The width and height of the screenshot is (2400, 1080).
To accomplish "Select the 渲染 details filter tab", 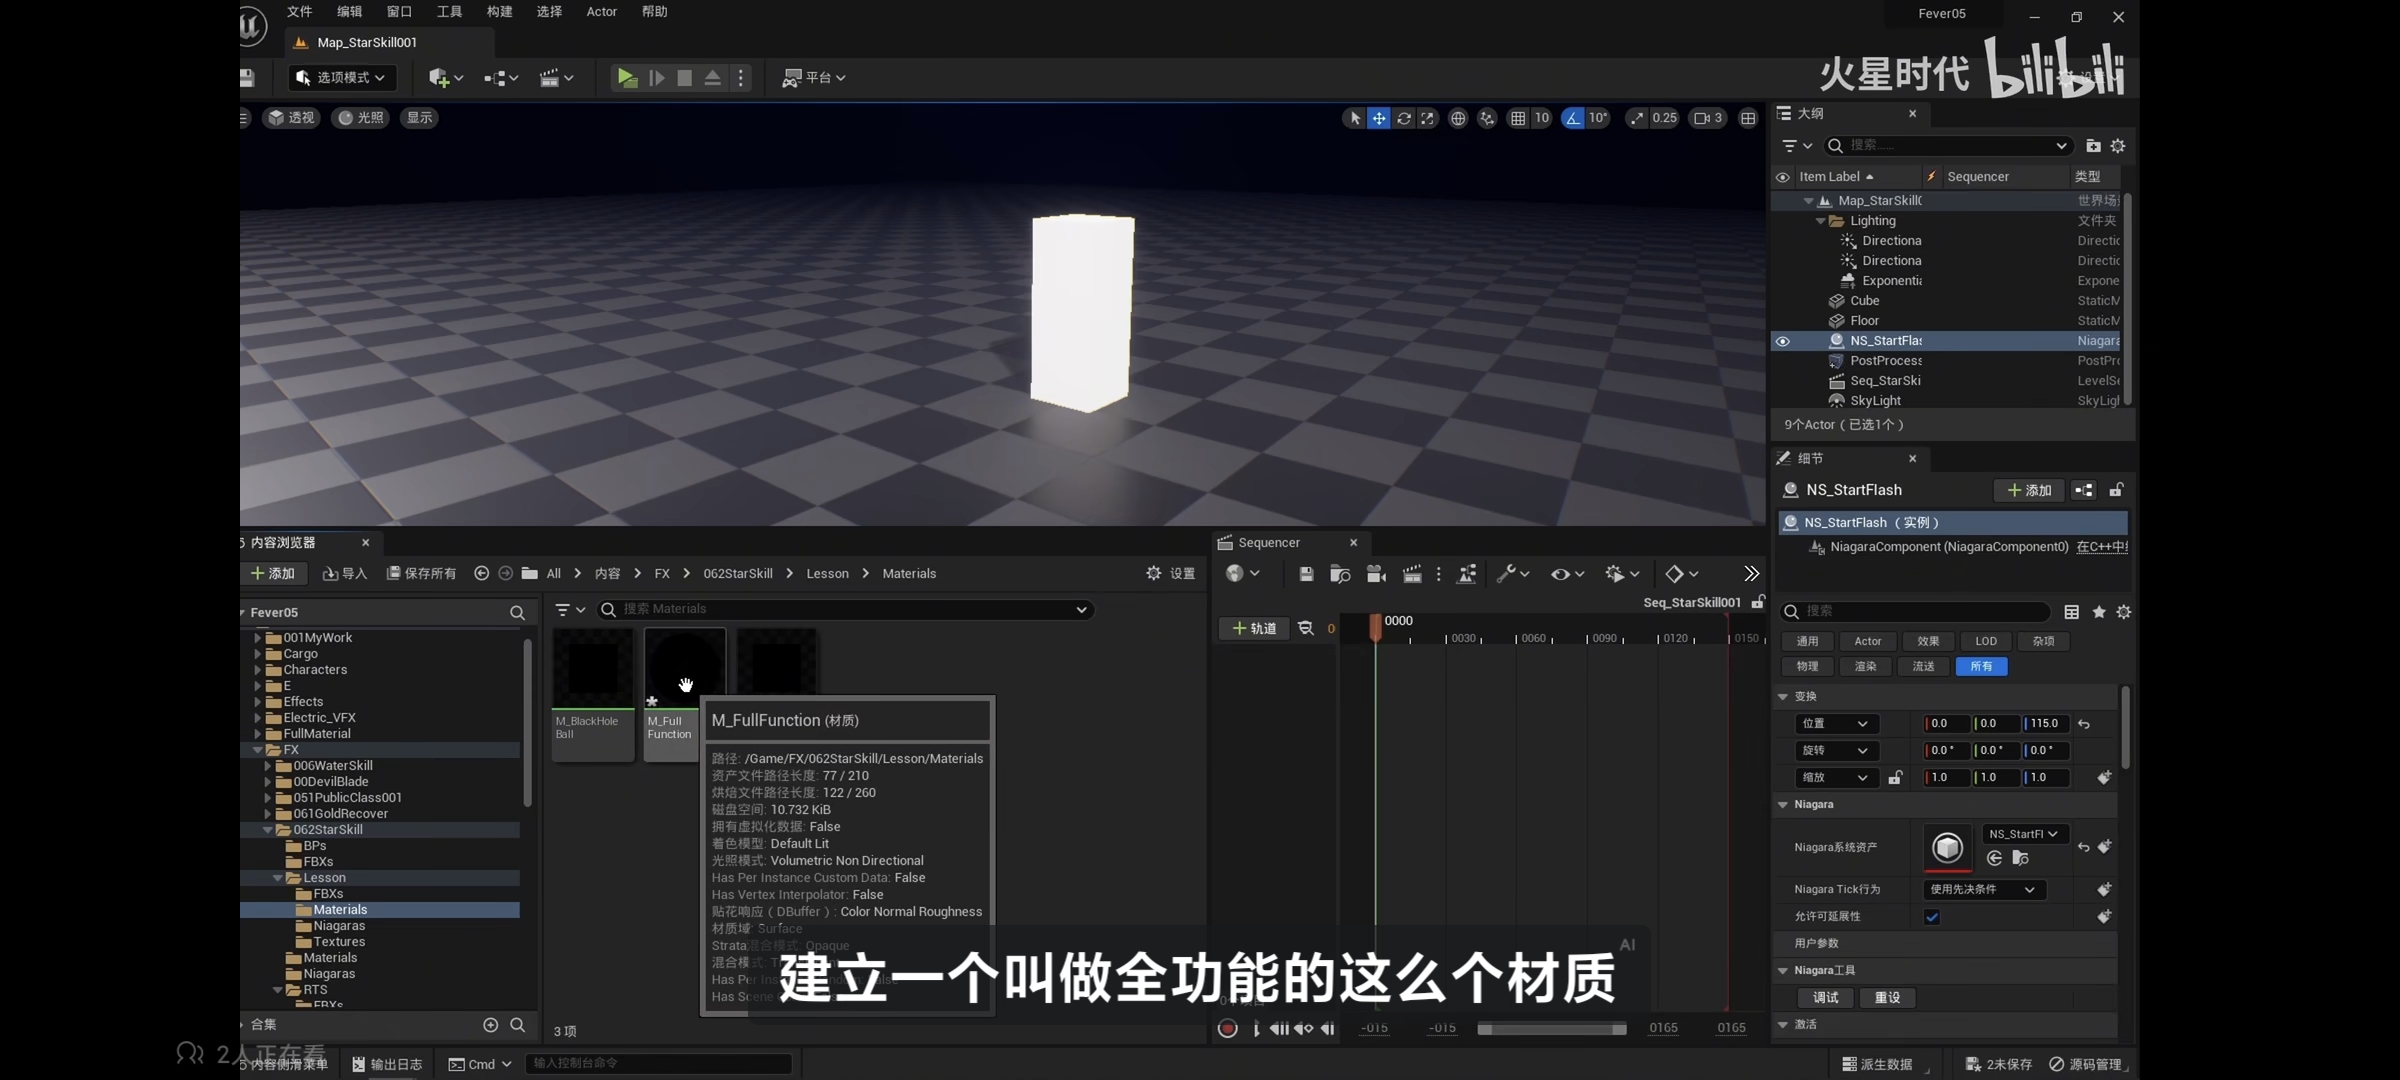I will pyautogui.click(x=1865, y=666).
